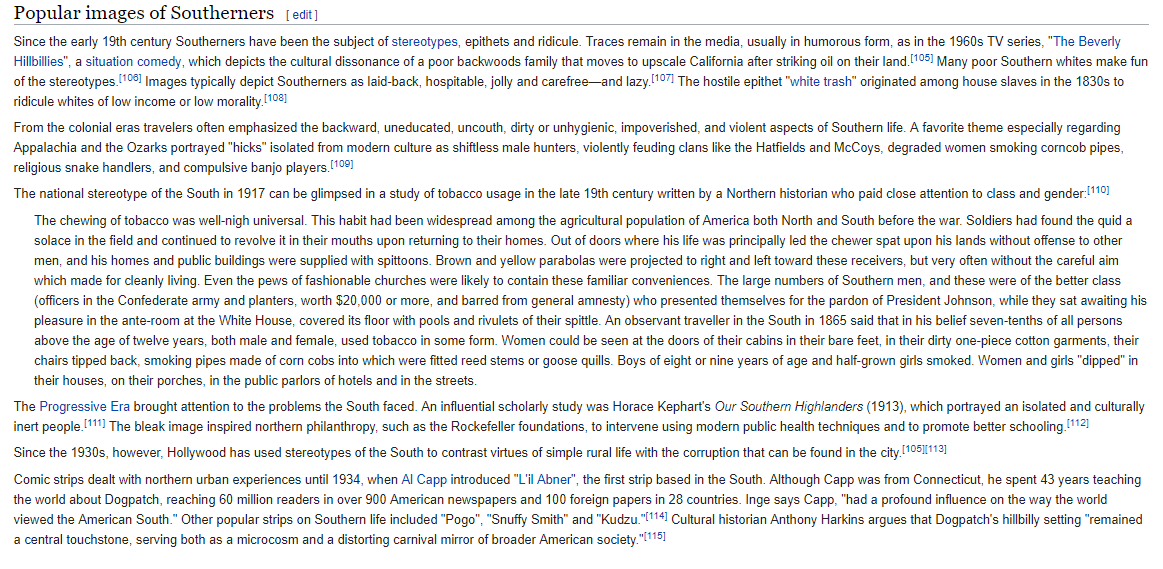The width and height of the screenshot is (1163, 569).
Task: Click citation 112 after "better schooling"
Action: (x=1078, y=424)
